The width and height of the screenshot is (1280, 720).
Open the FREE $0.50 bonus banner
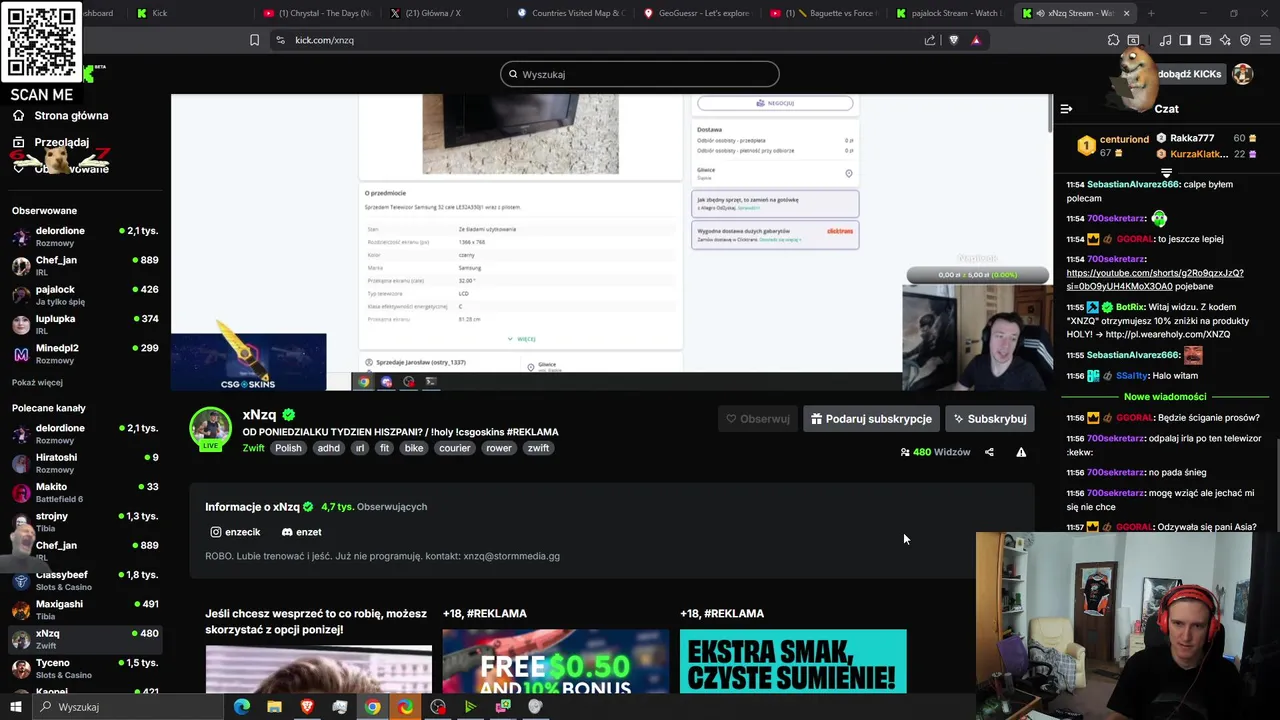[x=556, y=661]
